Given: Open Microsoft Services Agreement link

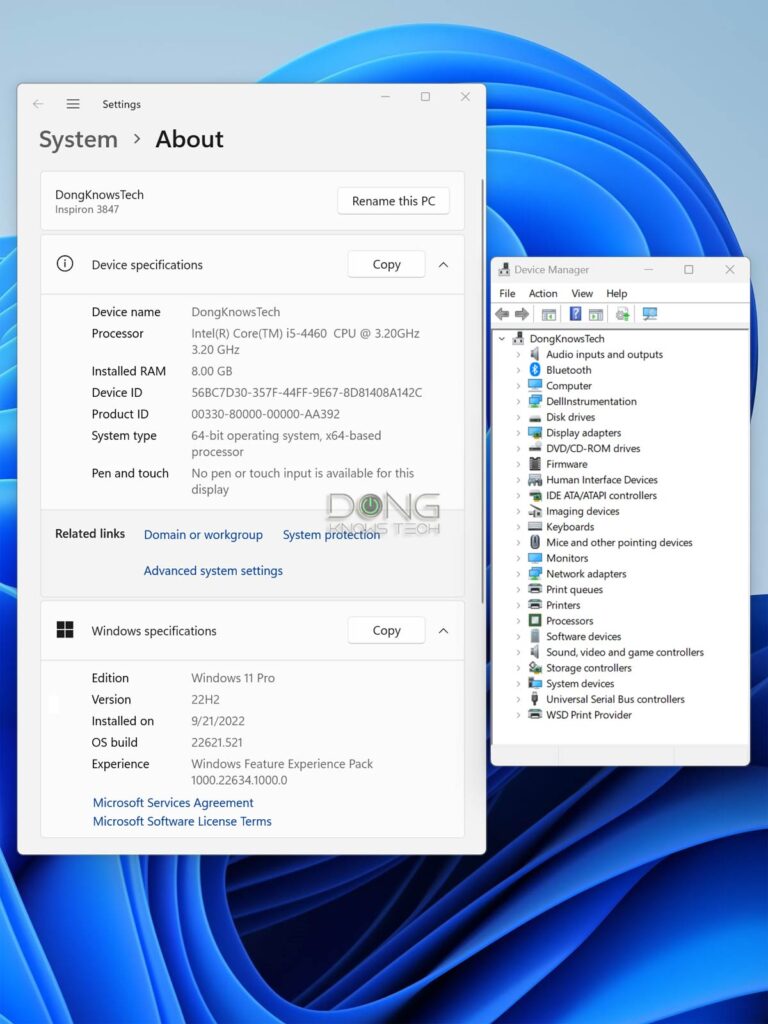Looking at the screenshot, I should 173,802.
